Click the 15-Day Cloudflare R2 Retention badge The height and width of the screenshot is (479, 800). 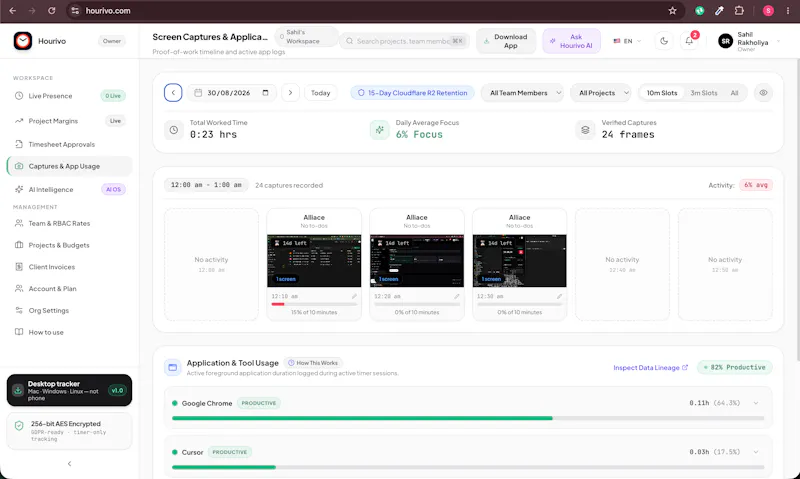pos(412,93)
